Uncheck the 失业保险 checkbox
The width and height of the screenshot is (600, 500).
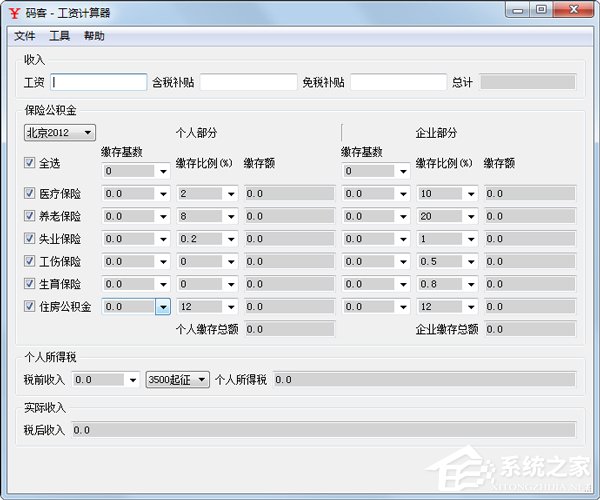(29, 238)
